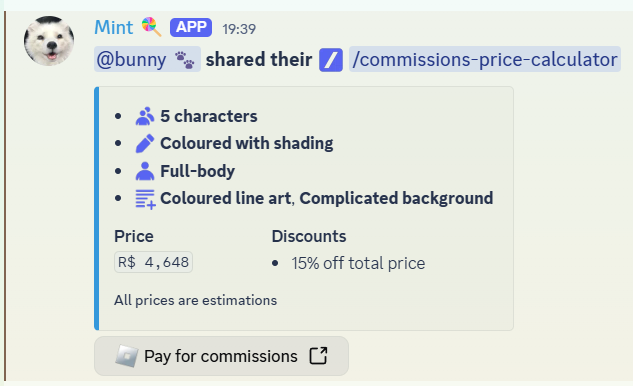Click the 19:39 message timestamp
The image size is (633, 386).
click(x=239, y=29)
